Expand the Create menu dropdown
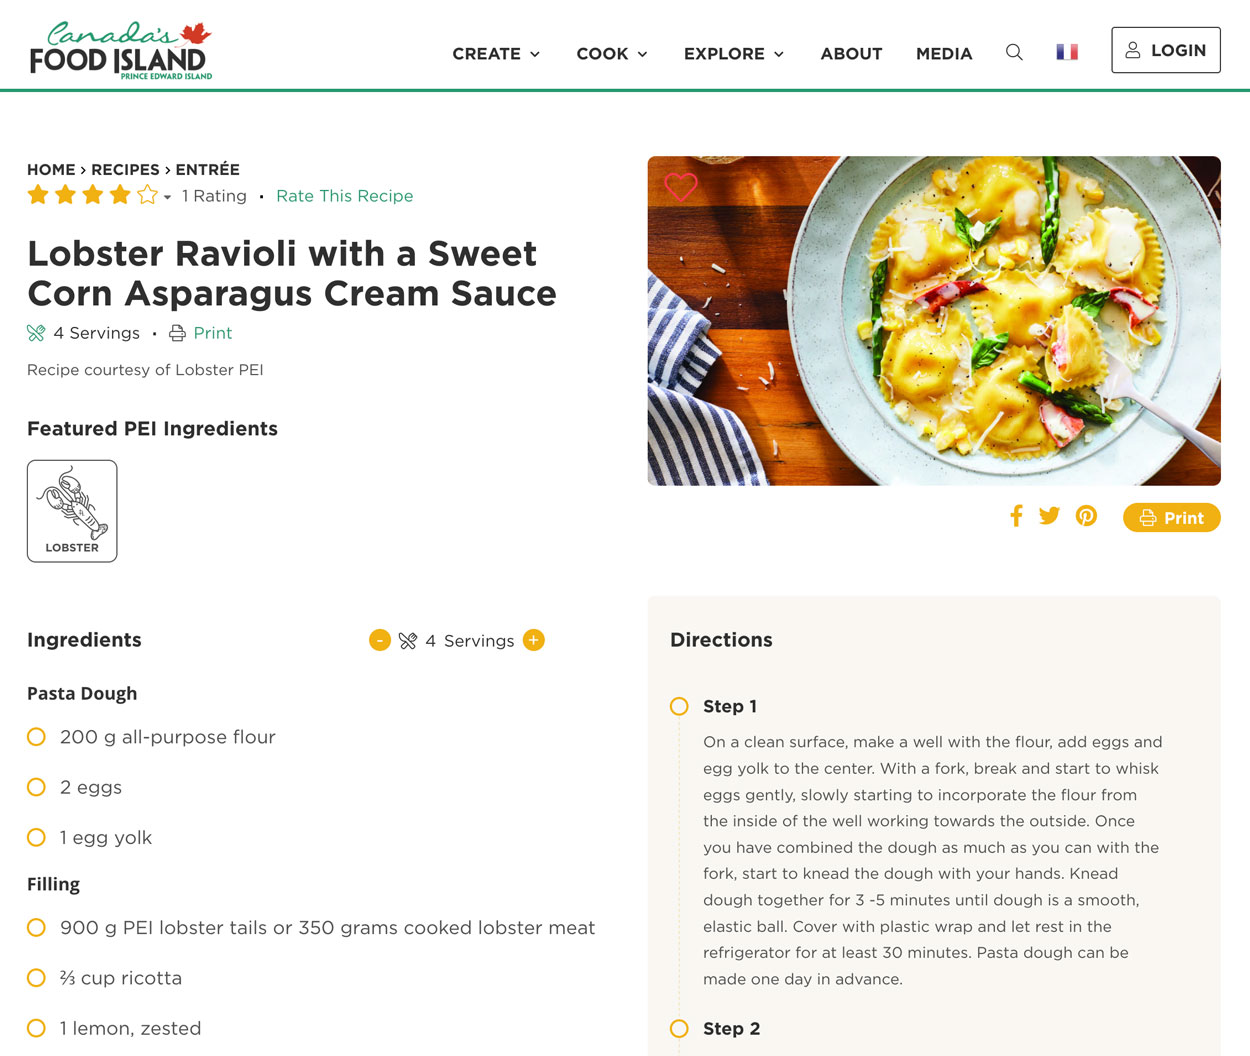 click(x=496, y=54)
